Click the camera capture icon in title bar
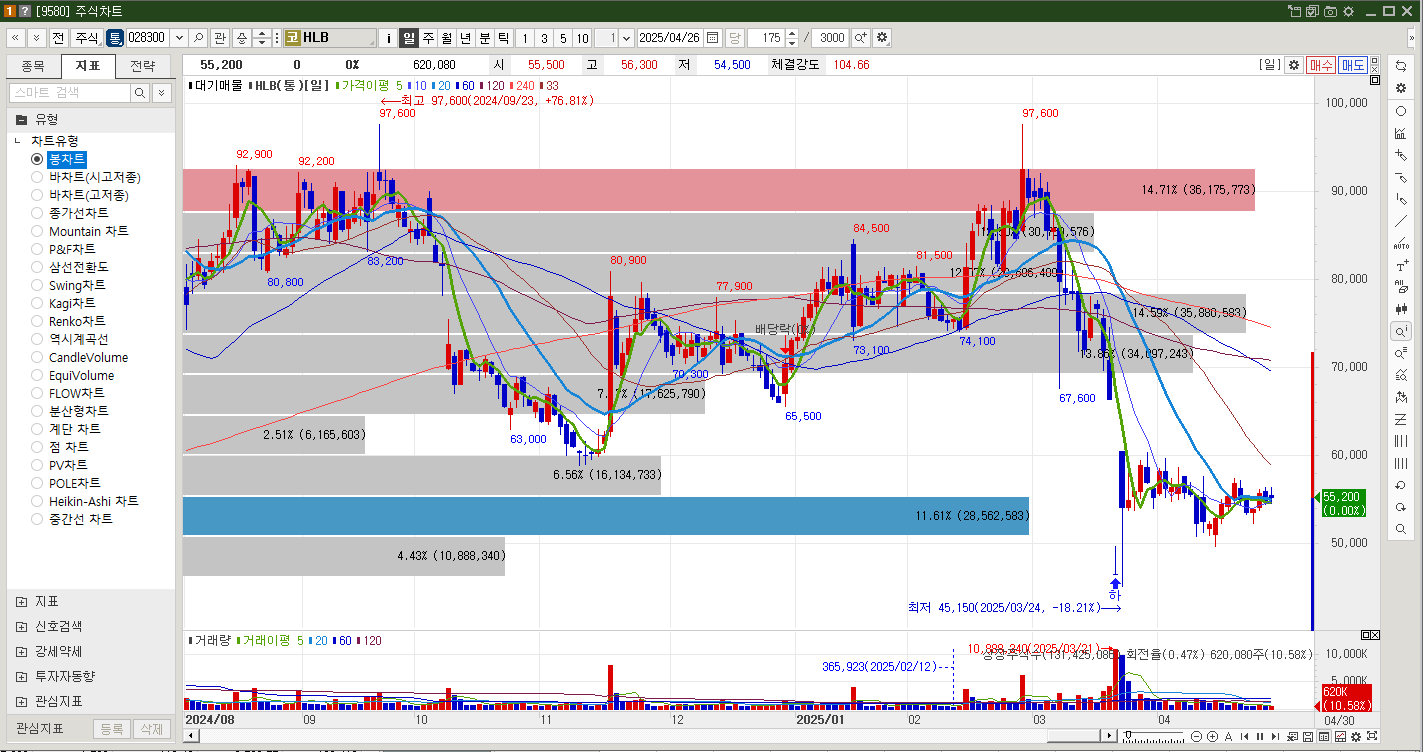 (1329, 11)
